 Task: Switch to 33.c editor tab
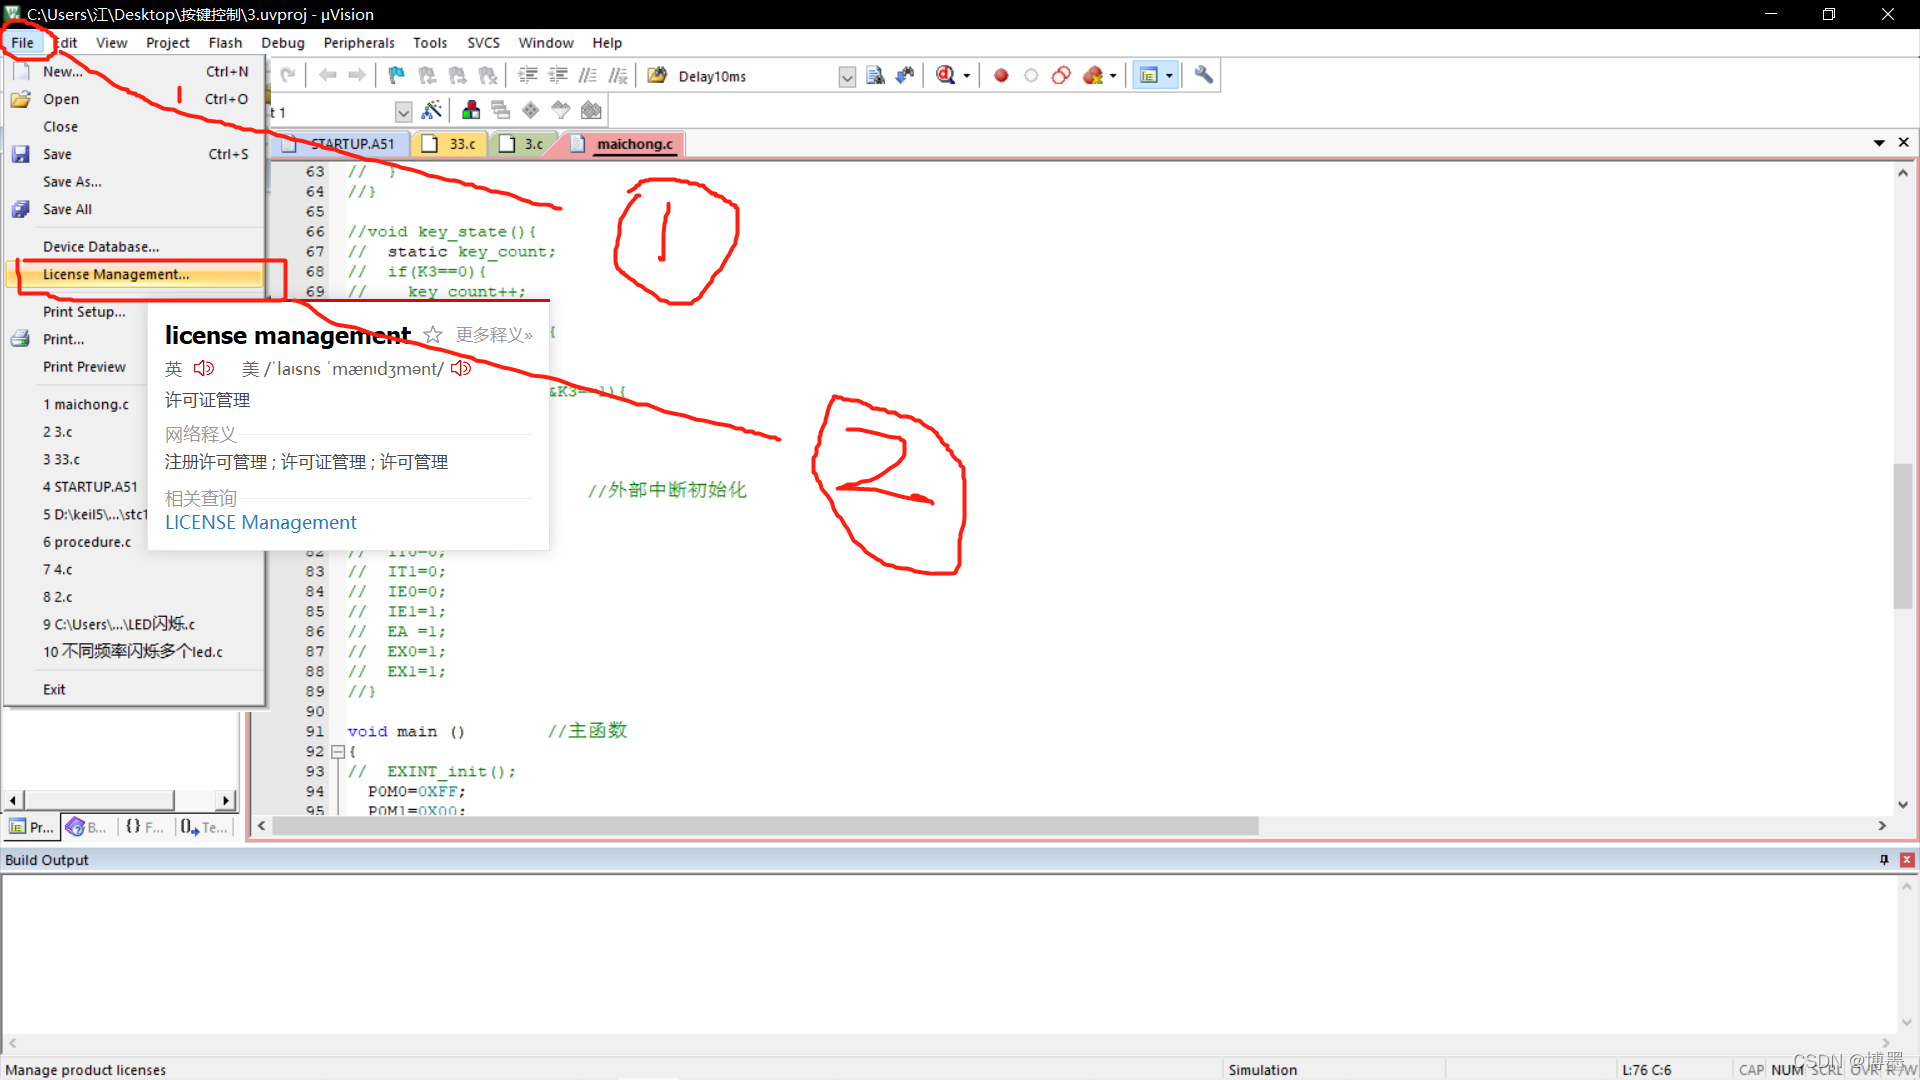450,144
